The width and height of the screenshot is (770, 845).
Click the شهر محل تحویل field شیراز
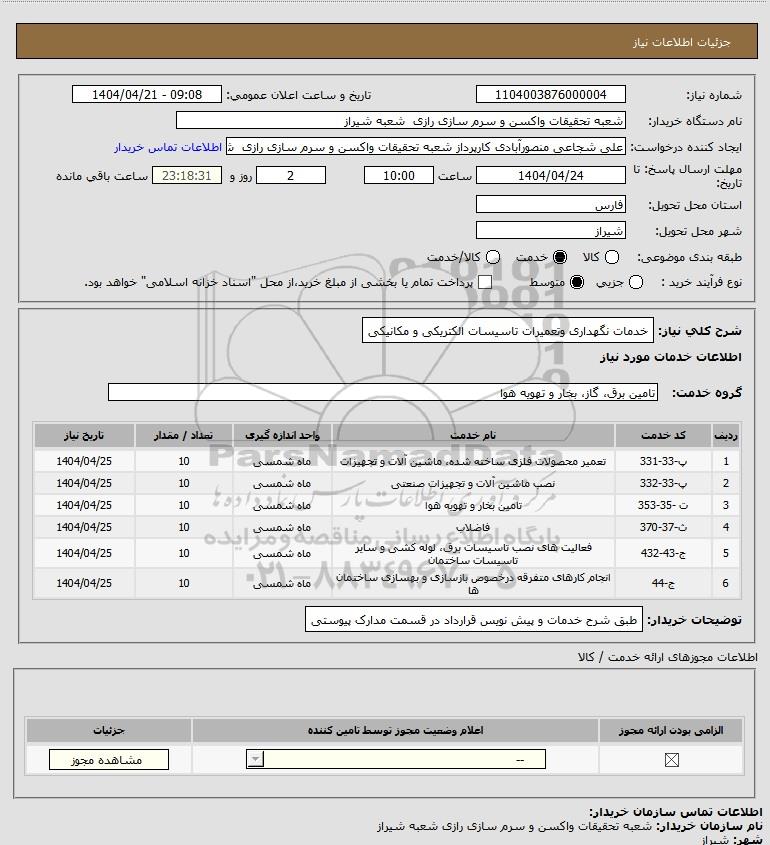pyautogui.click(x=551, y=231)
